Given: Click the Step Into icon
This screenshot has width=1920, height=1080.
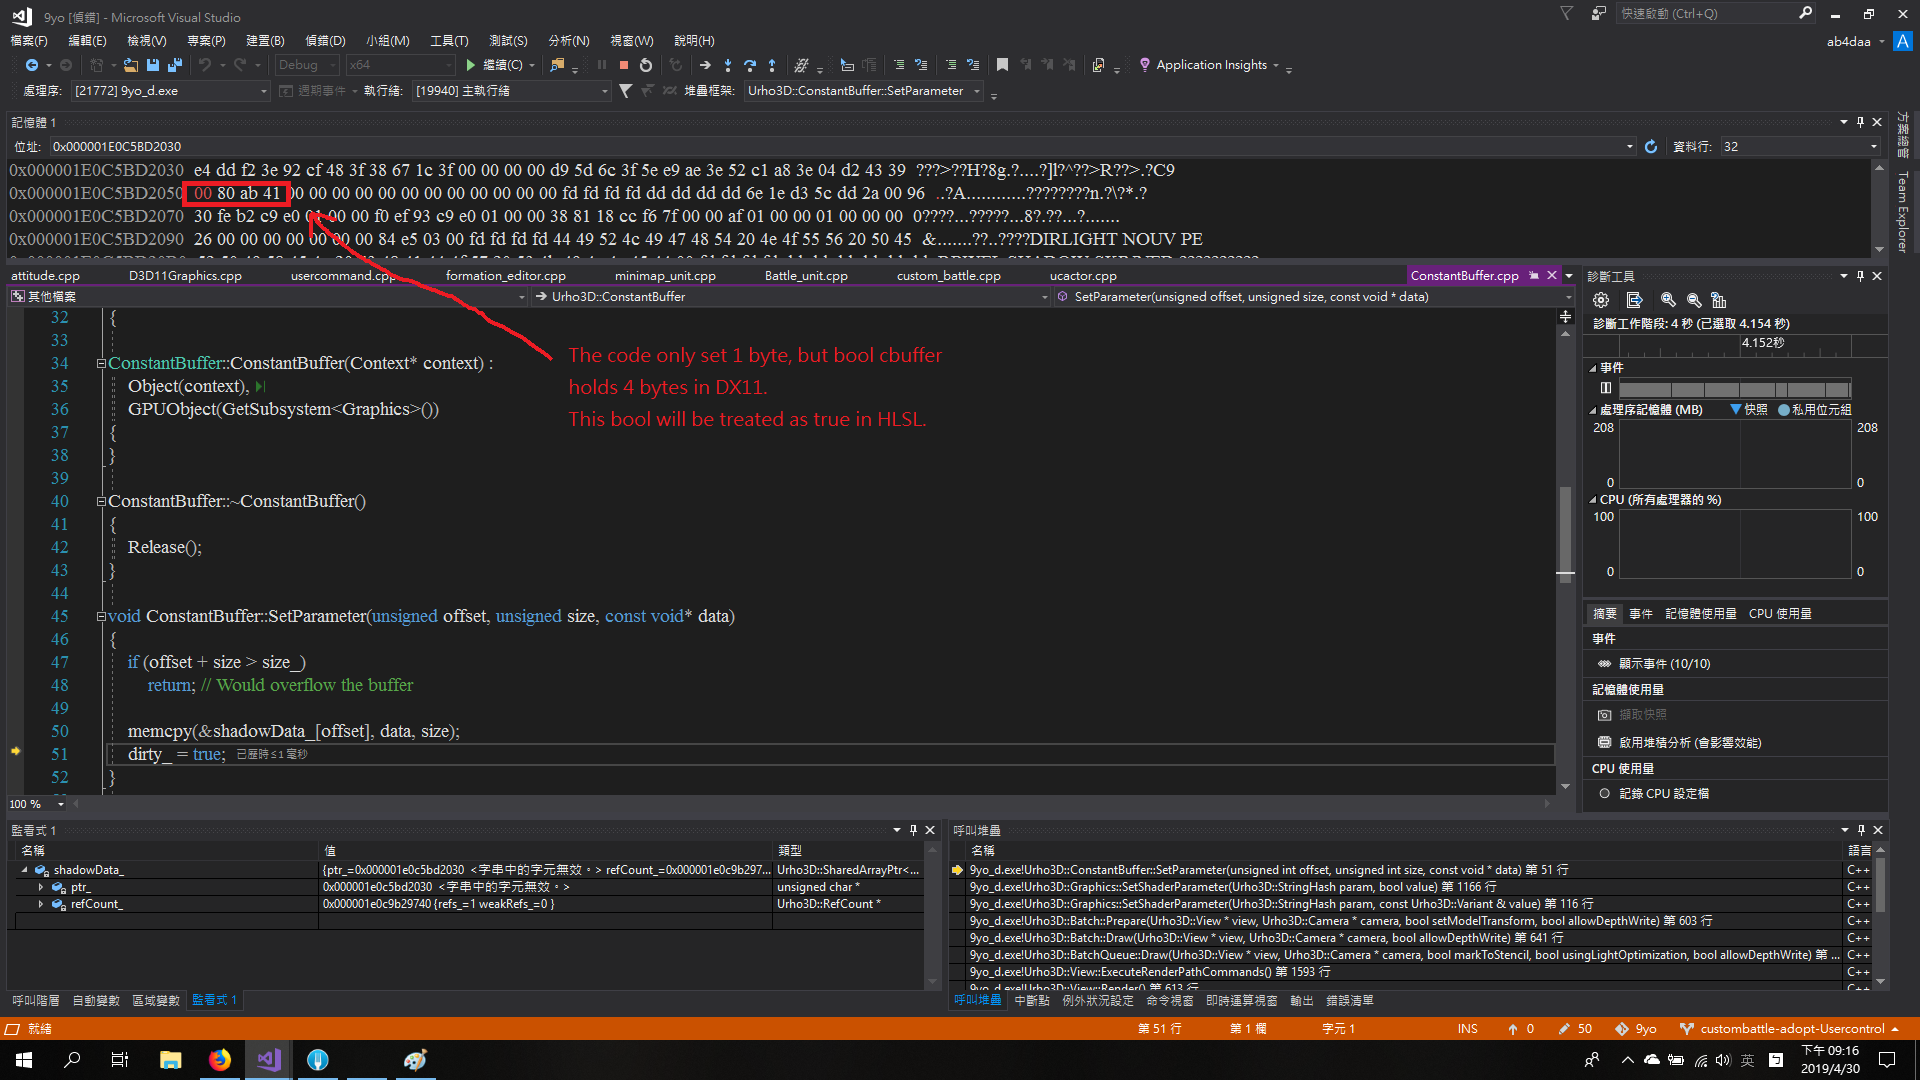Looking at the screenshot, I should [x=727, y=65].
